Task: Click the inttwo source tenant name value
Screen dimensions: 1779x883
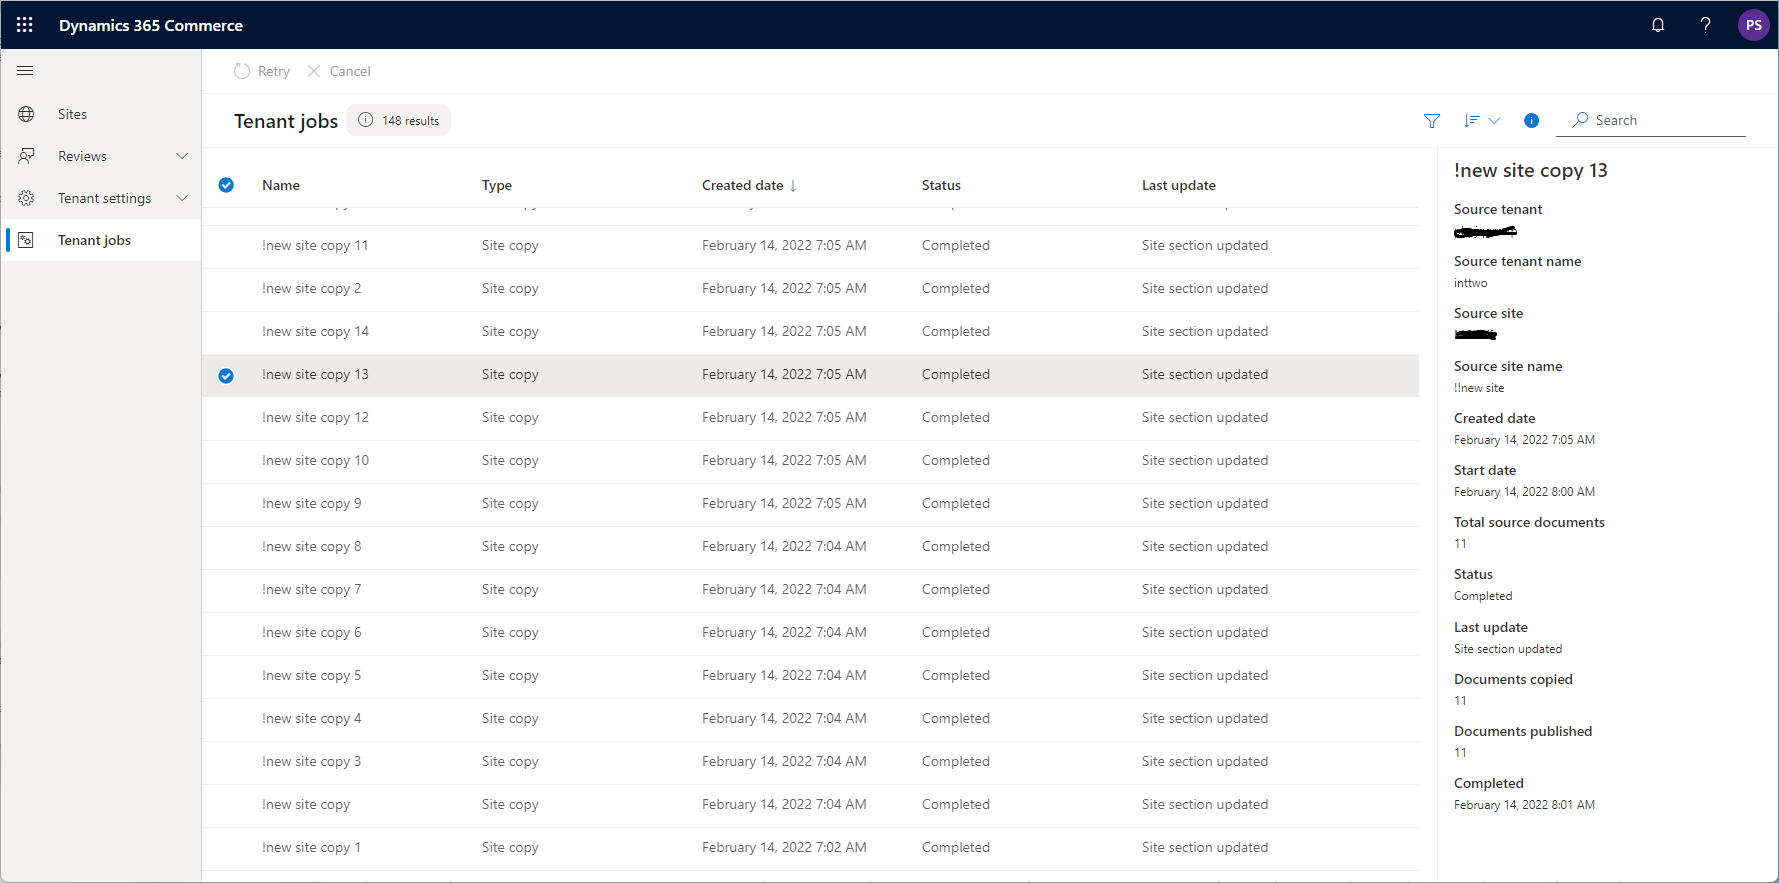Action: click(1470, 283)
